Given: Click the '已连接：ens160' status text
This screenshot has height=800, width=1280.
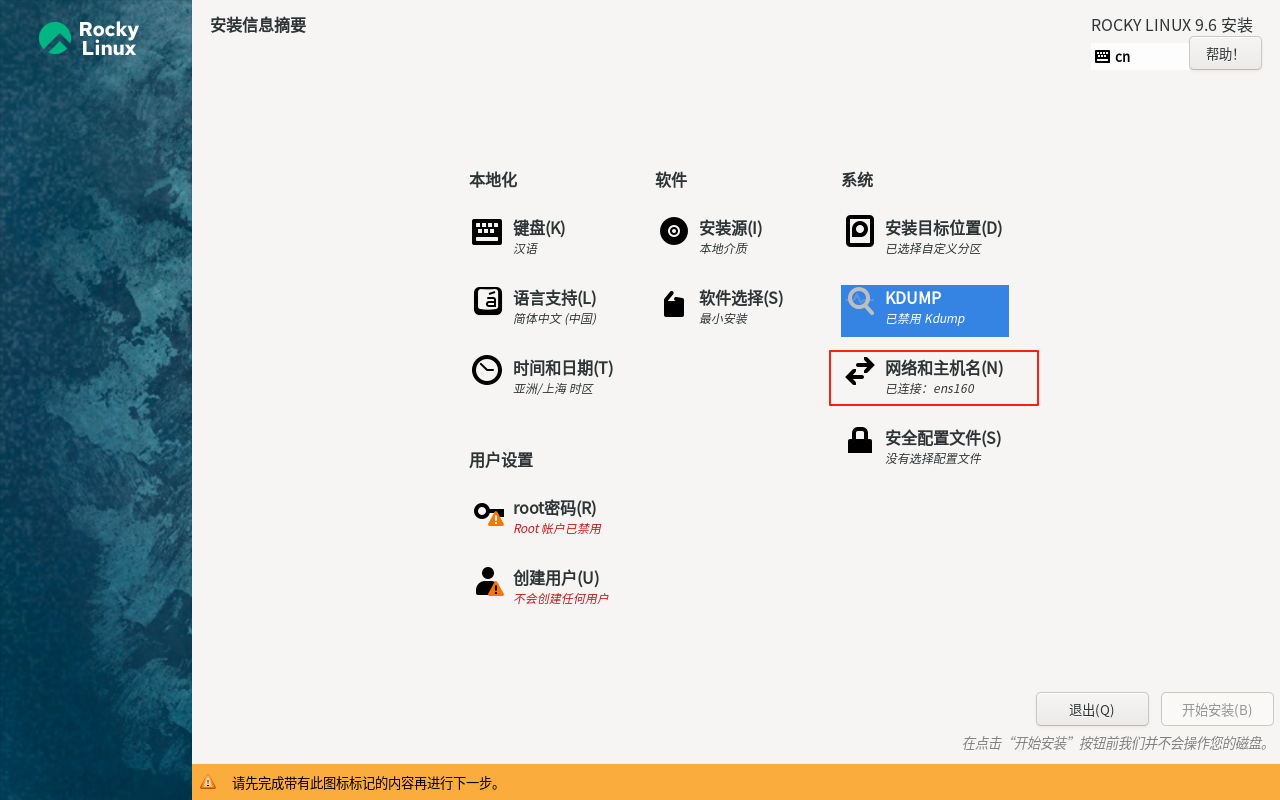Looking at the screenshot, I should coord(930,389).
